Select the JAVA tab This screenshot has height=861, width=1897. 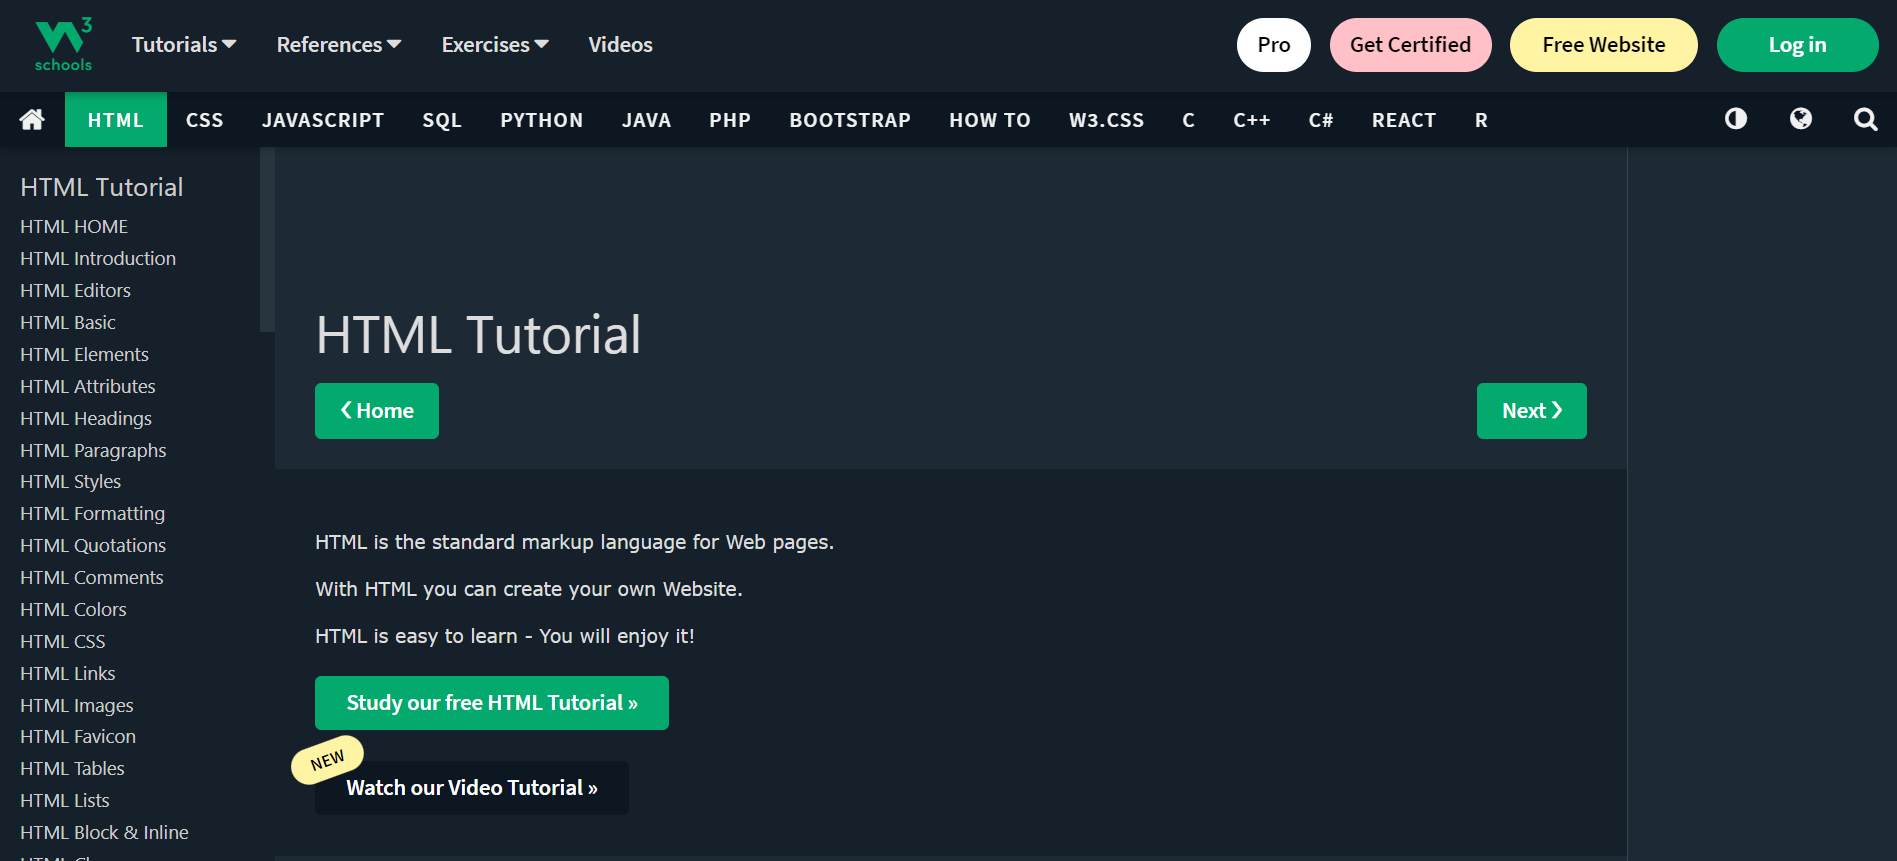(x=646, y=120)
